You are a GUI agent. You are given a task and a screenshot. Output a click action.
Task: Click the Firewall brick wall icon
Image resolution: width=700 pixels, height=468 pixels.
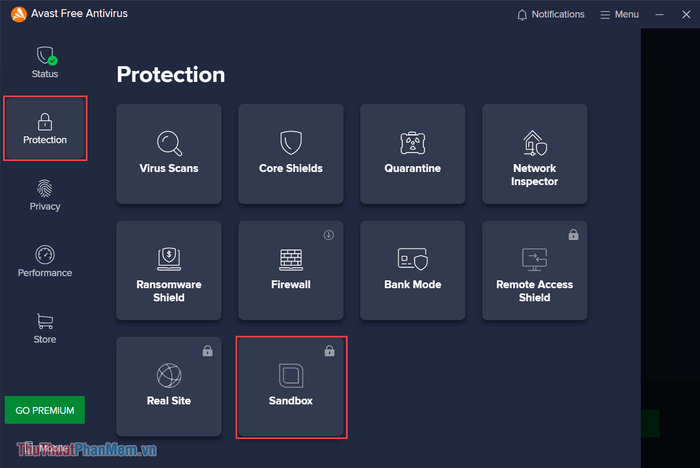click(x=291, y=259)
